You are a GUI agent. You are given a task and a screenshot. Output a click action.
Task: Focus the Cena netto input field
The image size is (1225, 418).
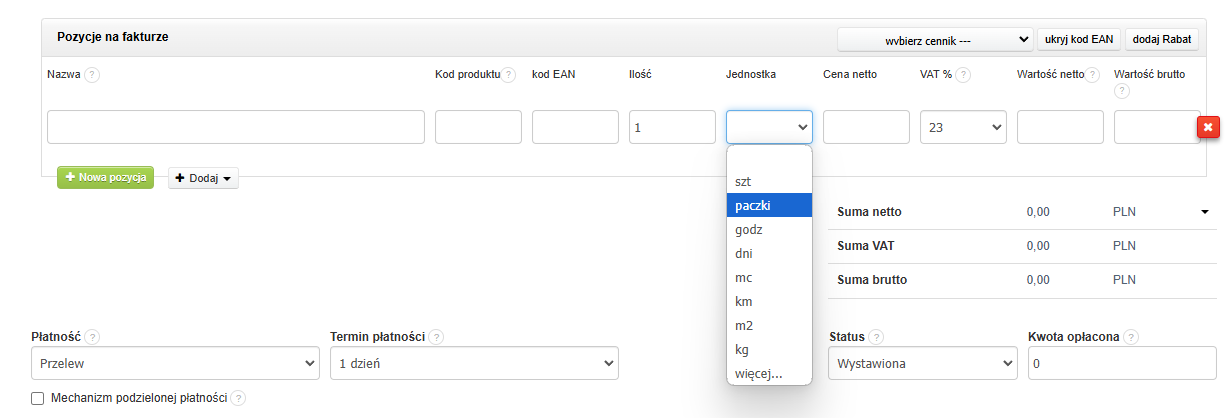tap(866, 127)
